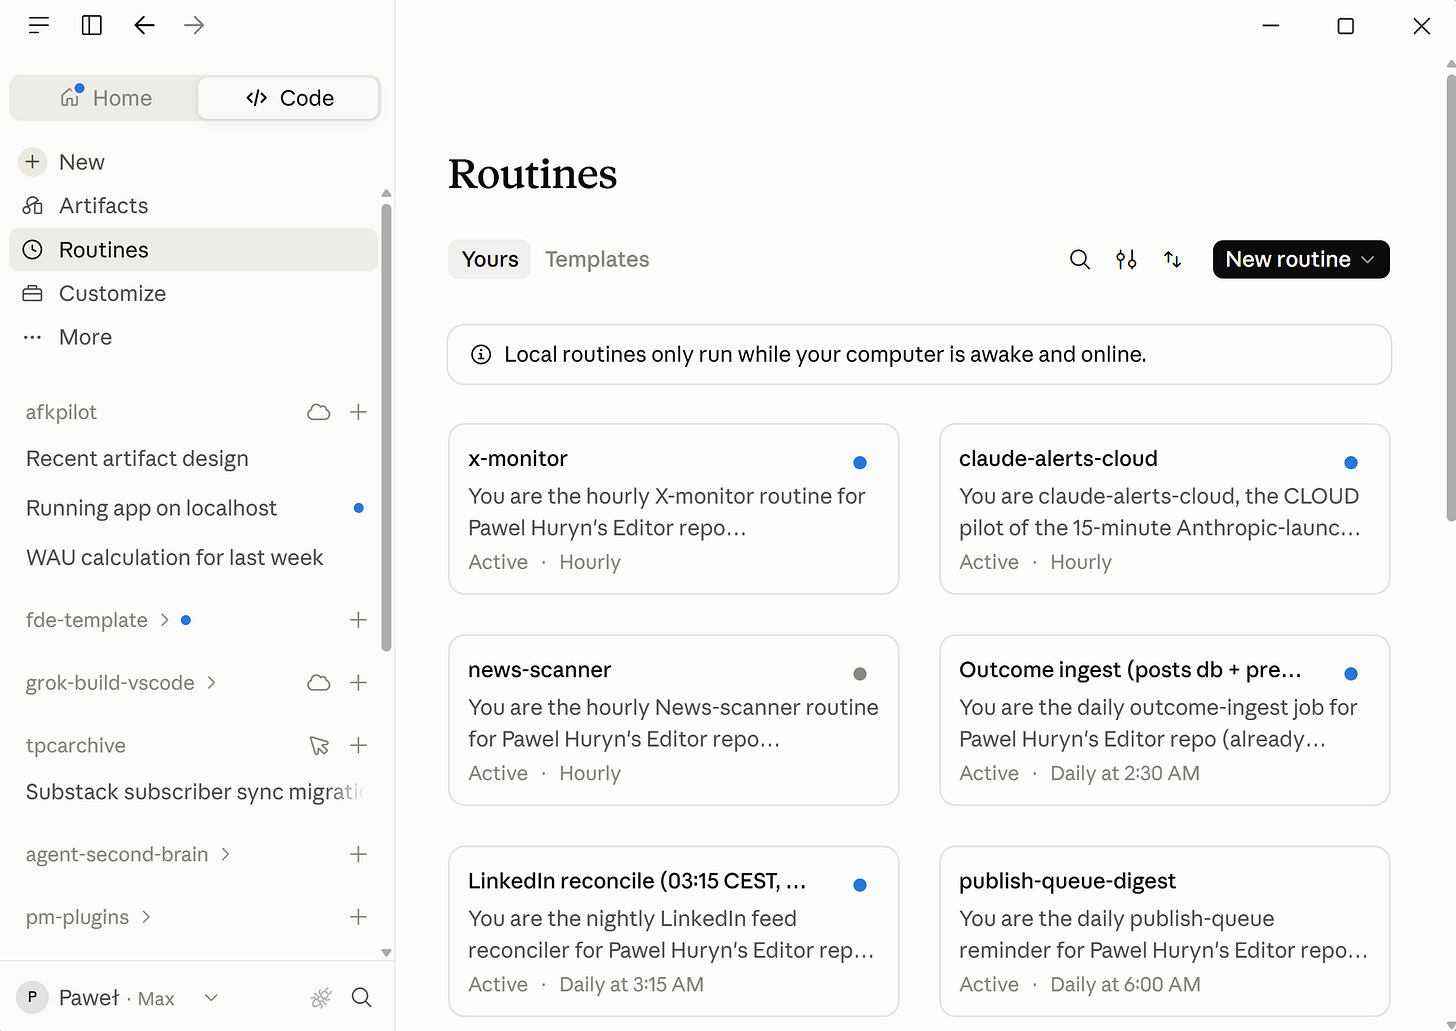Switch to the Code tab
Screen dimensions: 1456x1031
[x=289, y=98]
